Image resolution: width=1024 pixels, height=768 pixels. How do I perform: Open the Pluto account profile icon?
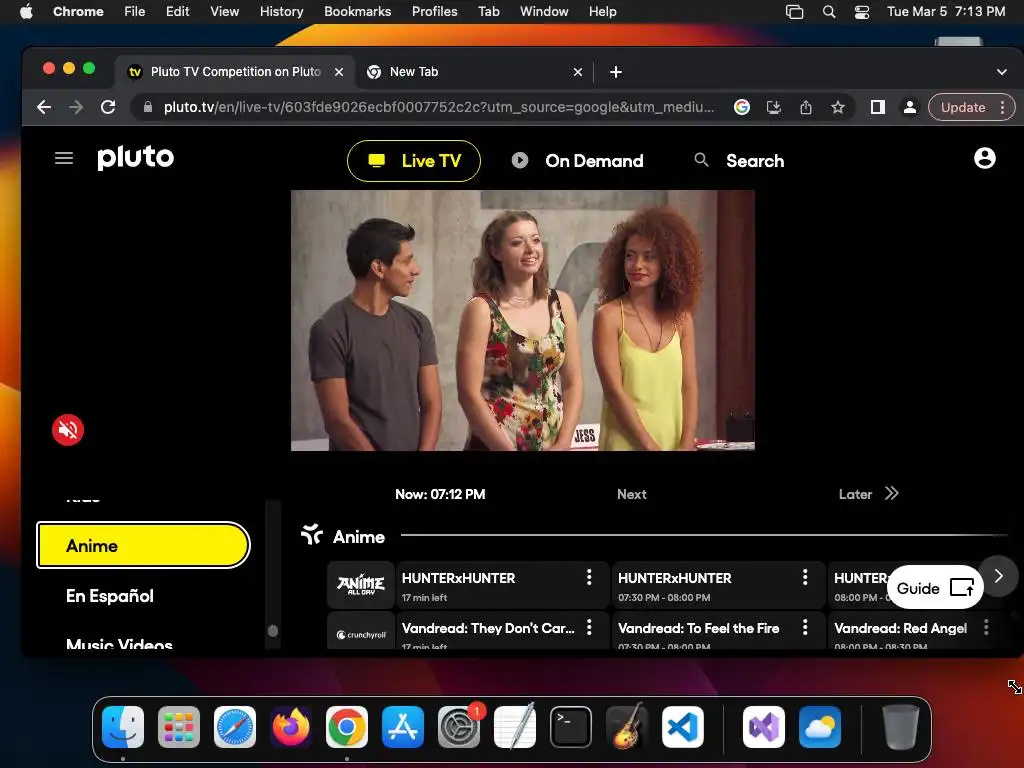[x=984, y=158]
